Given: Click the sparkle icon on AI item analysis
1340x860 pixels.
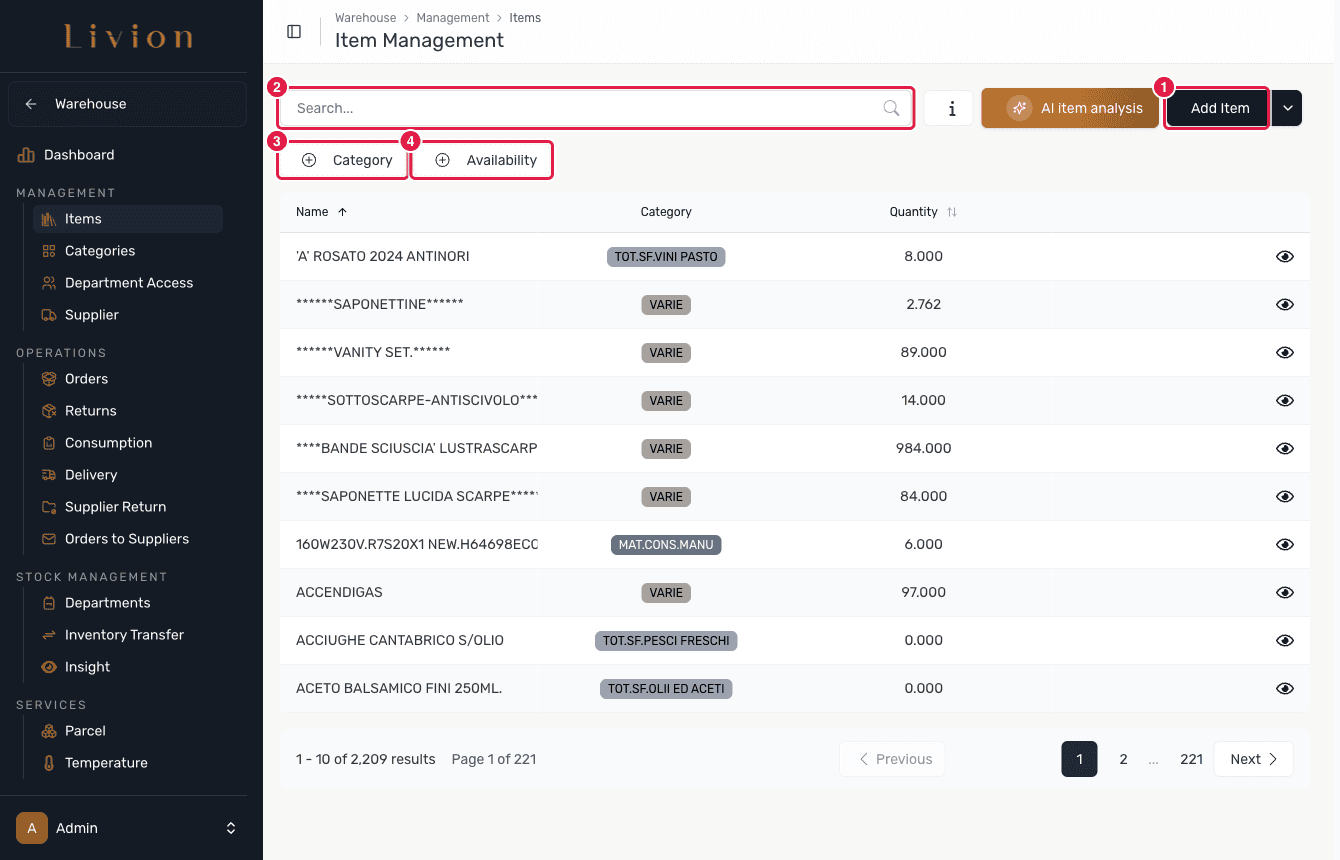Looking at the screenshot, I should [x=1019, y=108].
